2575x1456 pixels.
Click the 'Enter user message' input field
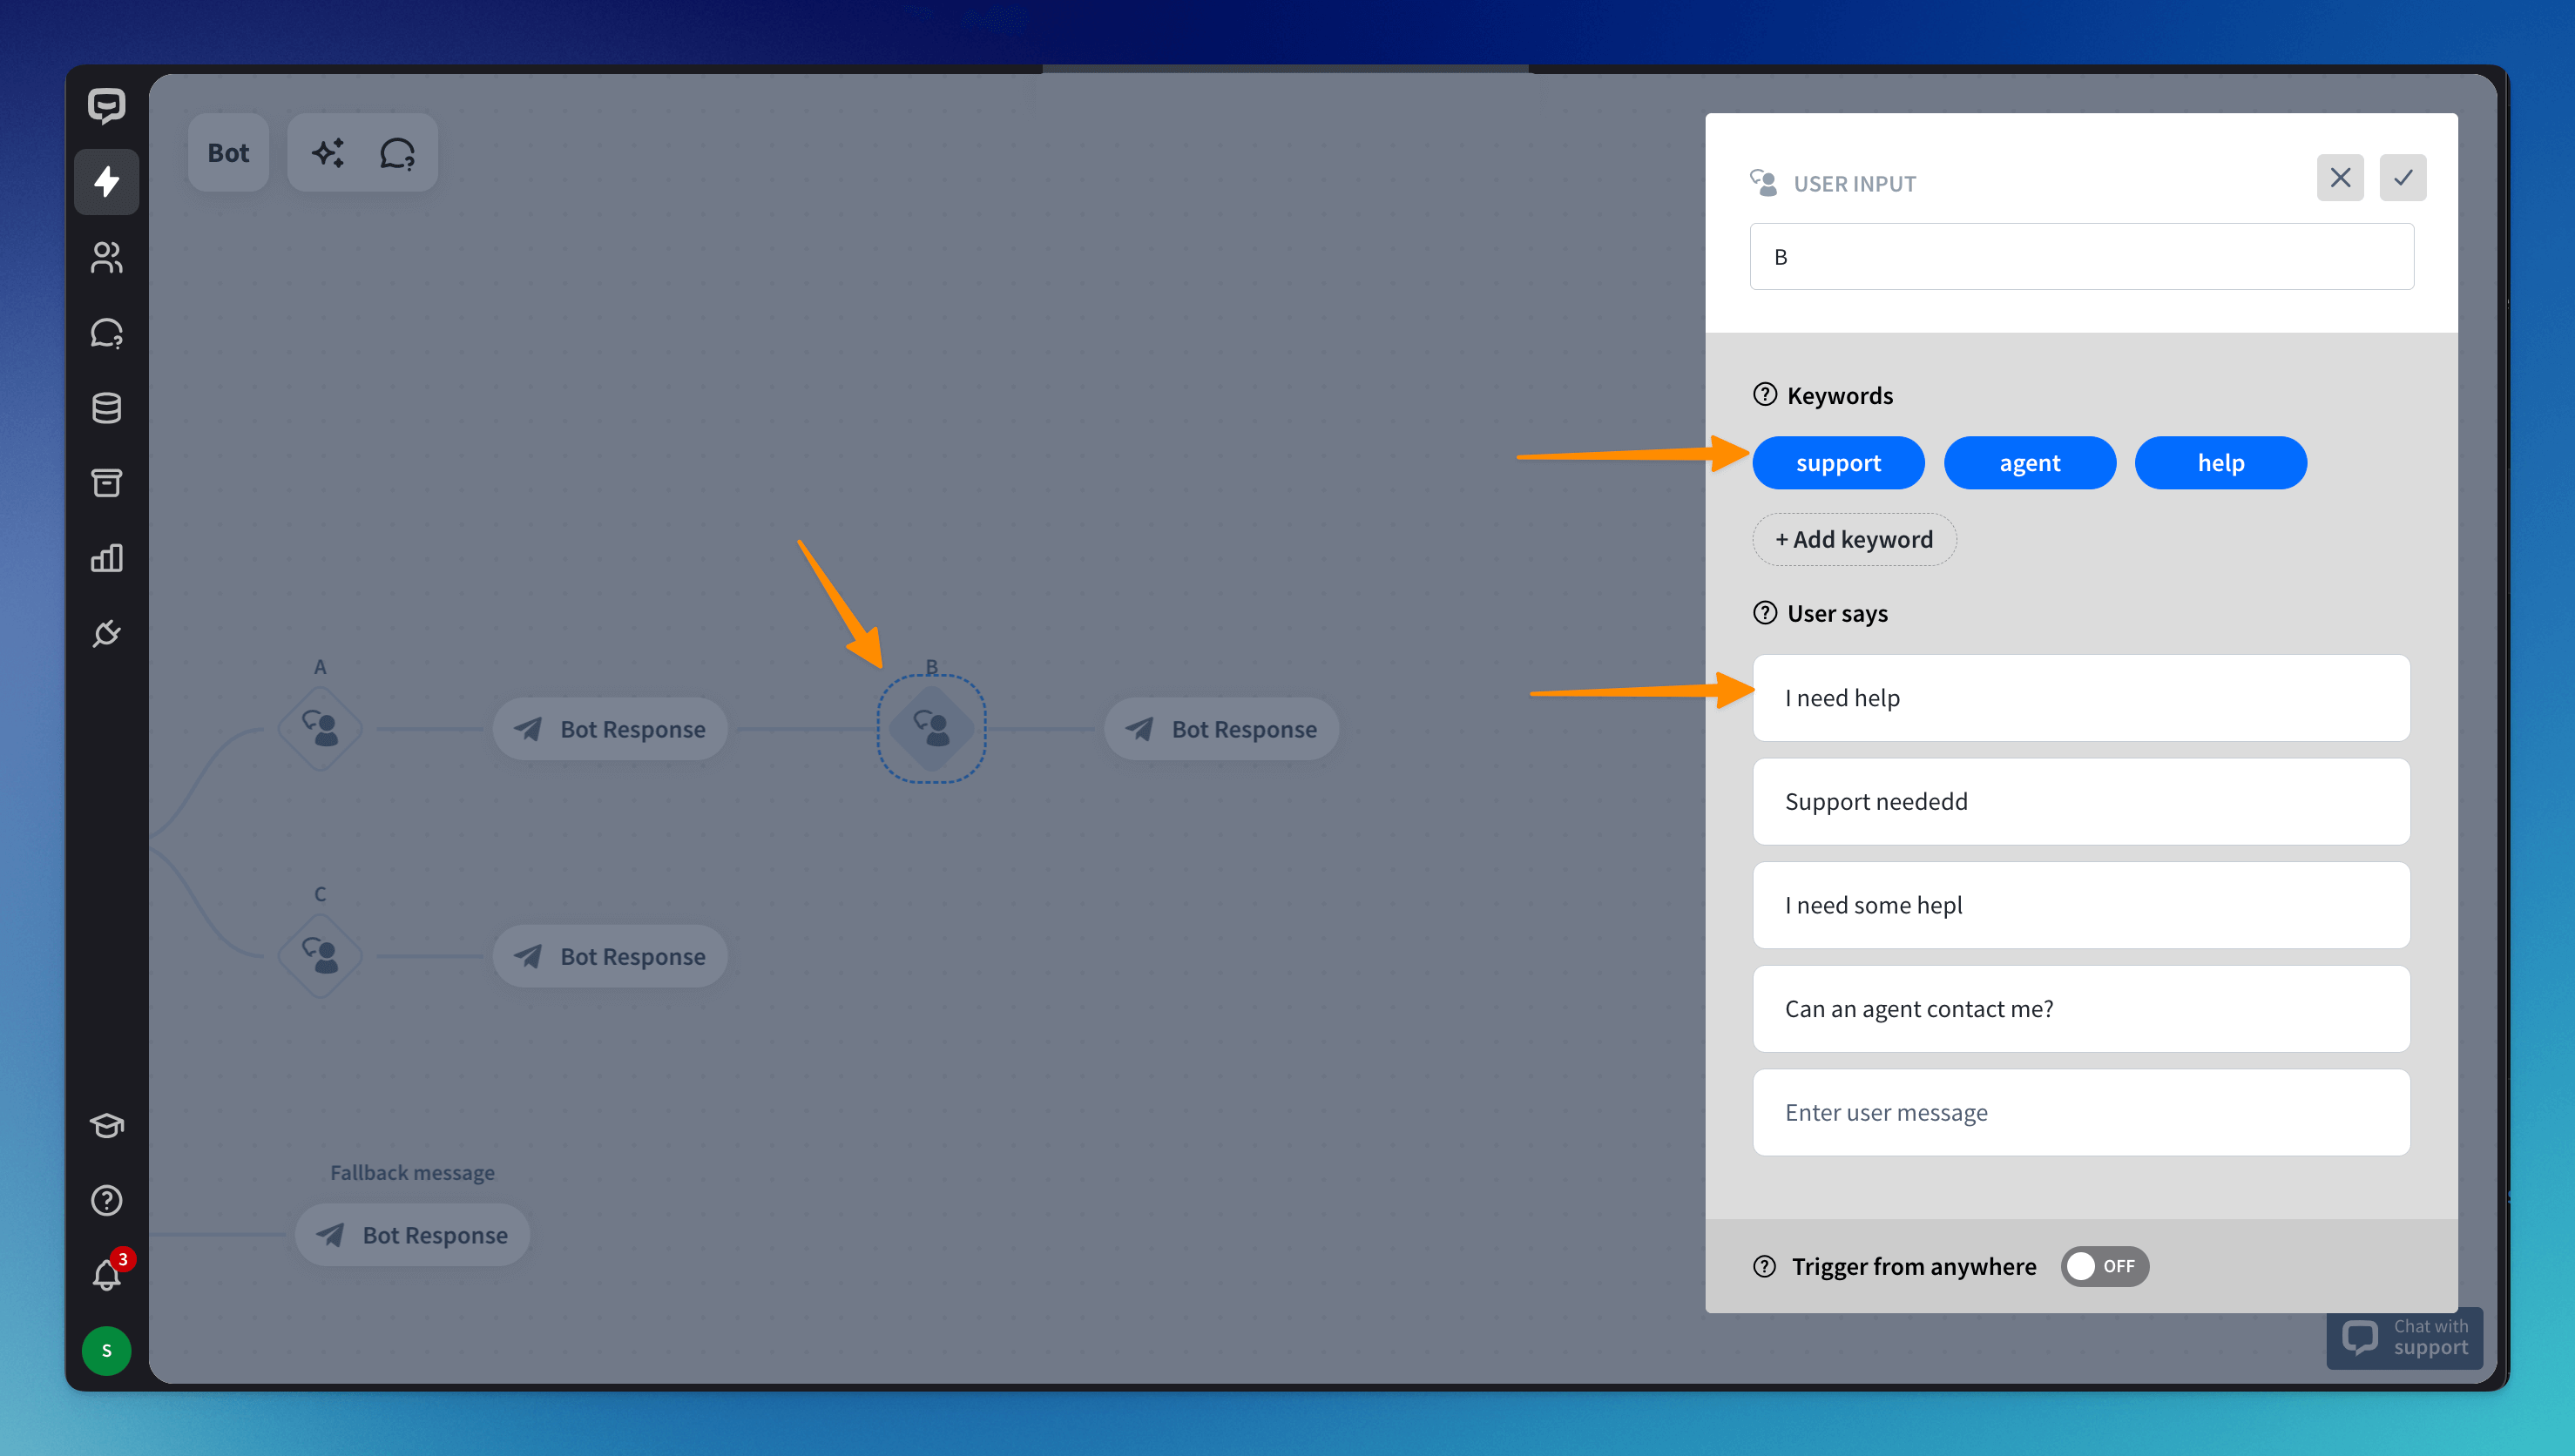click(2080, 1112)
